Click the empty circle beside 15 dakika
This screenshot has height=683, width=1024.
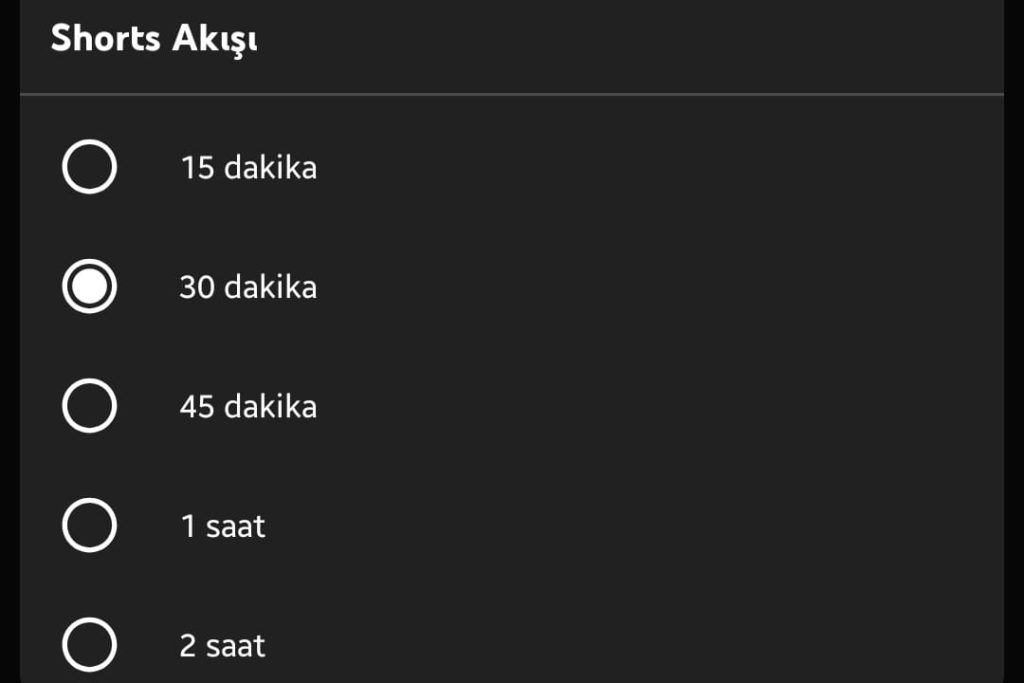89,167
